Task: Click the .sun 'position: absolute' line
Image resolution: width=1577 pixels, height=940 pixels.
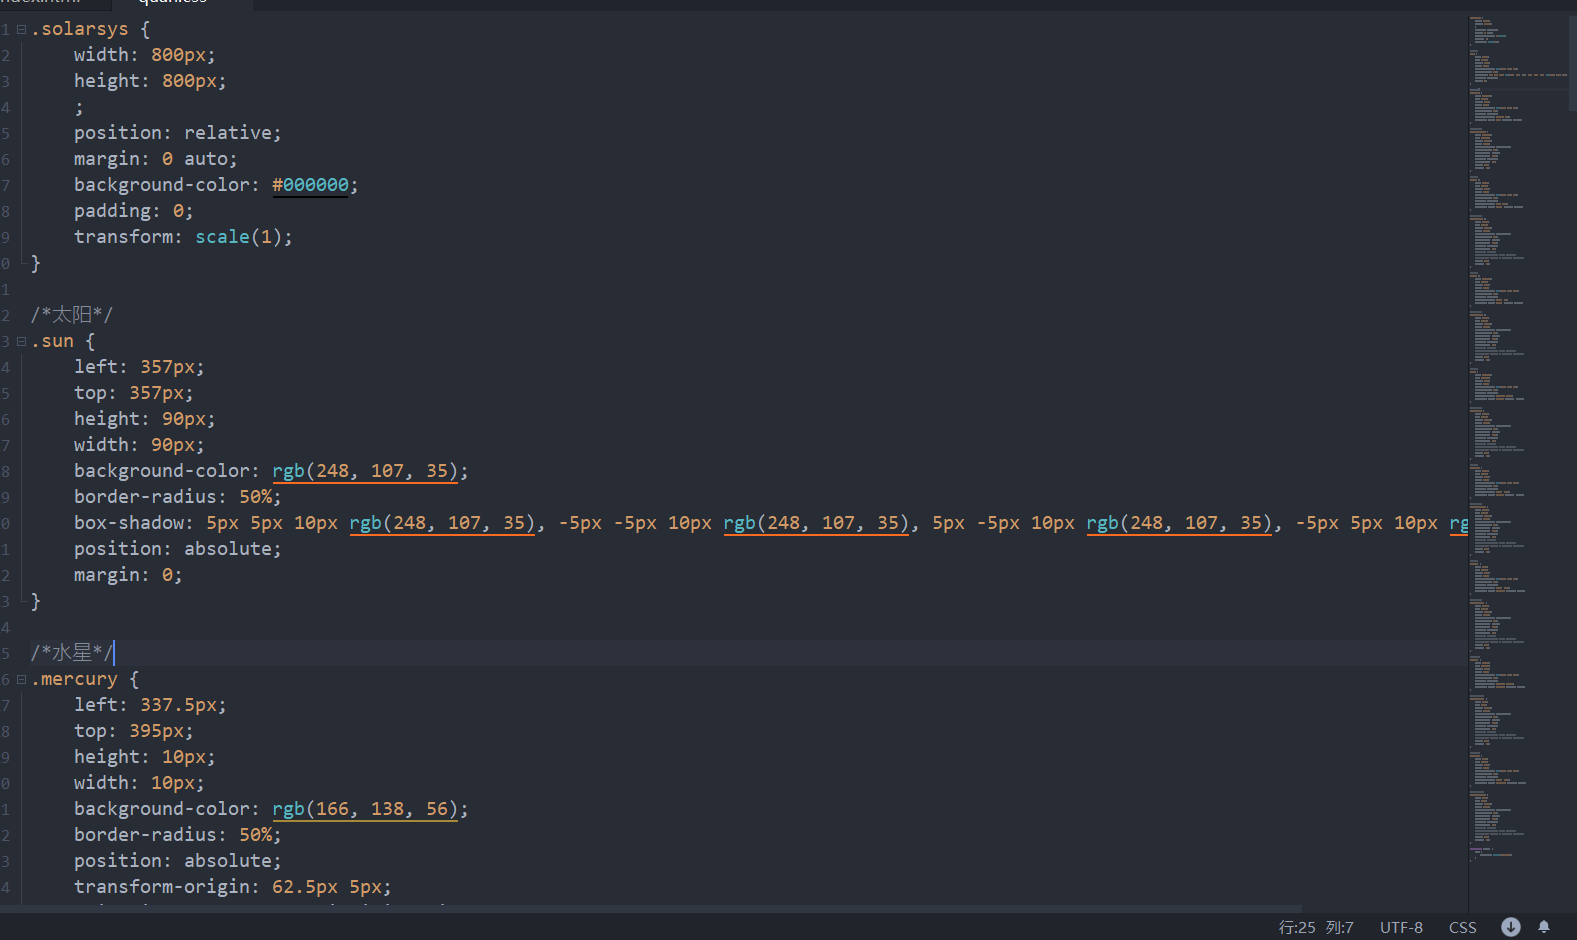Action: coord(177,549)
